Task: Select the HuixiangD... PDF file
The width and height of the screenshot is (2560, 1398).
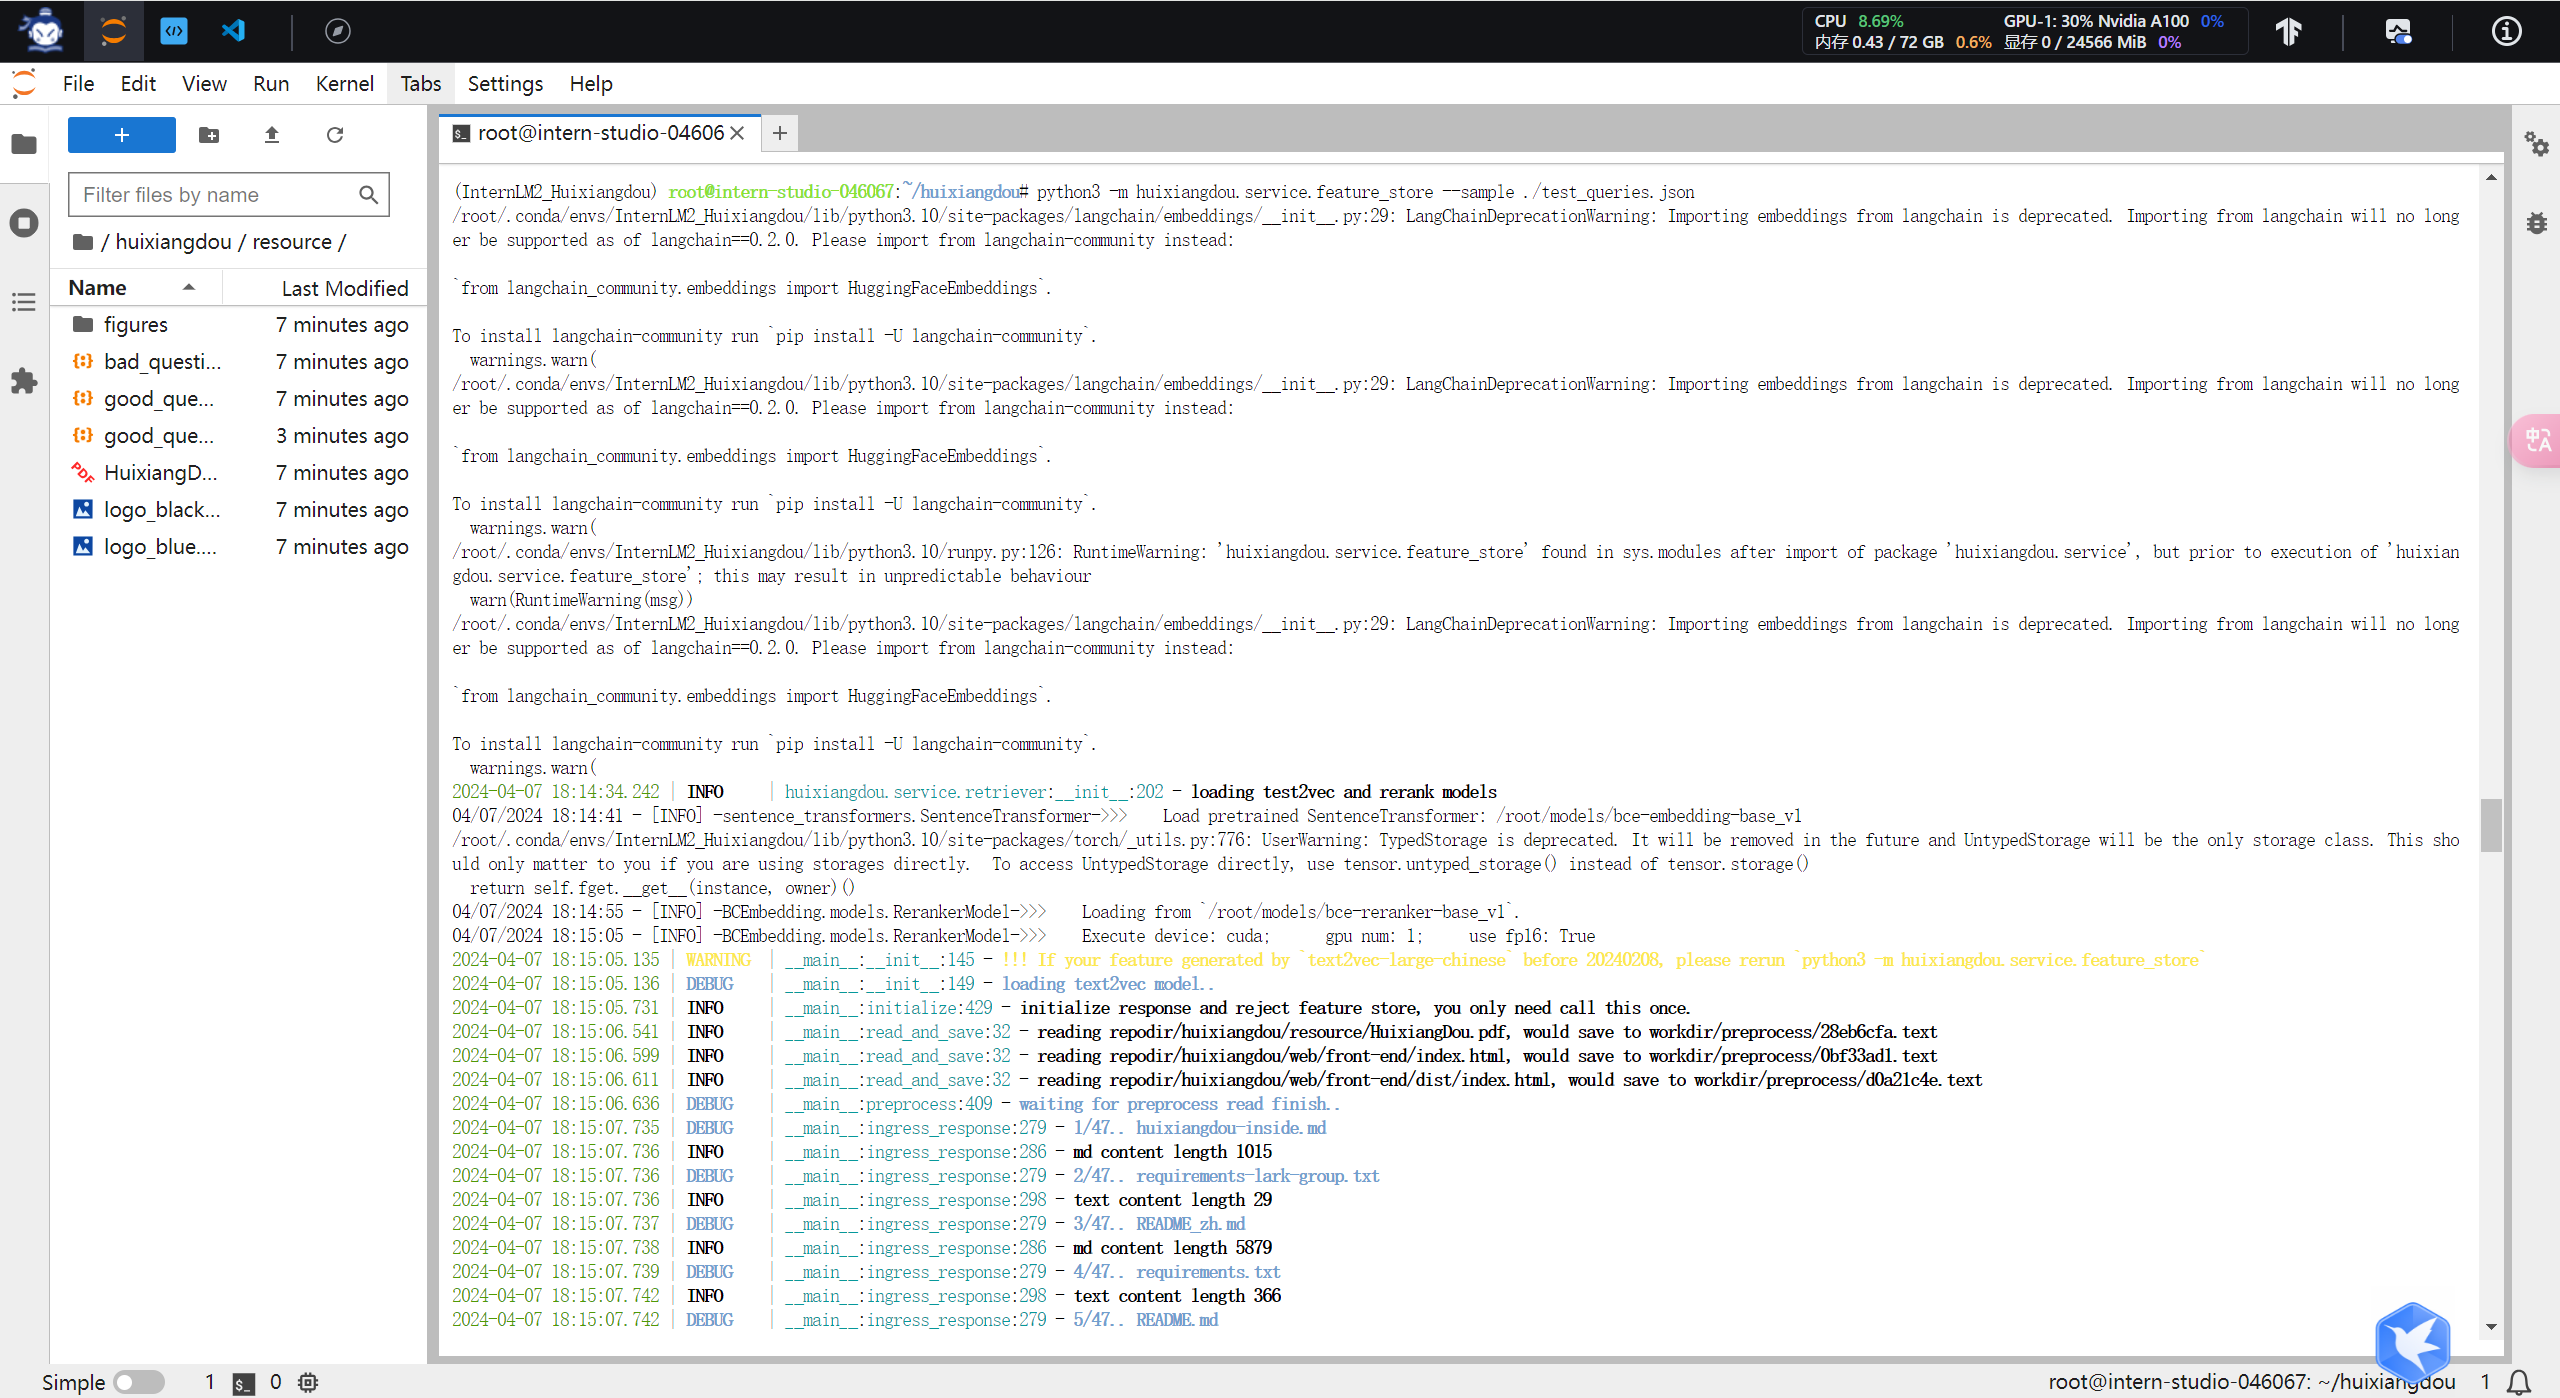Action: pyautogui.click(x=240, y=473)
